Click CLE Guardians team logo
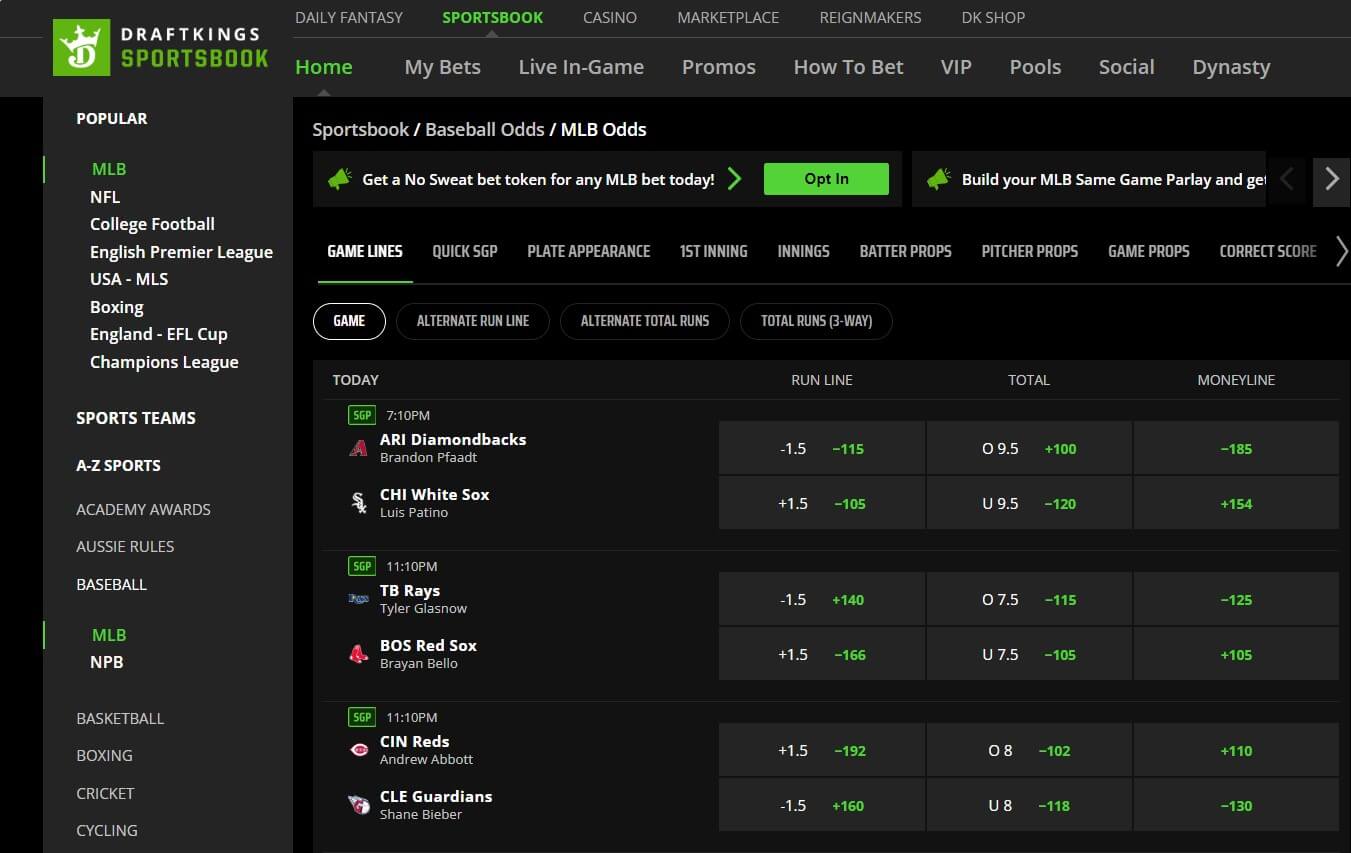 click(359, 805)
